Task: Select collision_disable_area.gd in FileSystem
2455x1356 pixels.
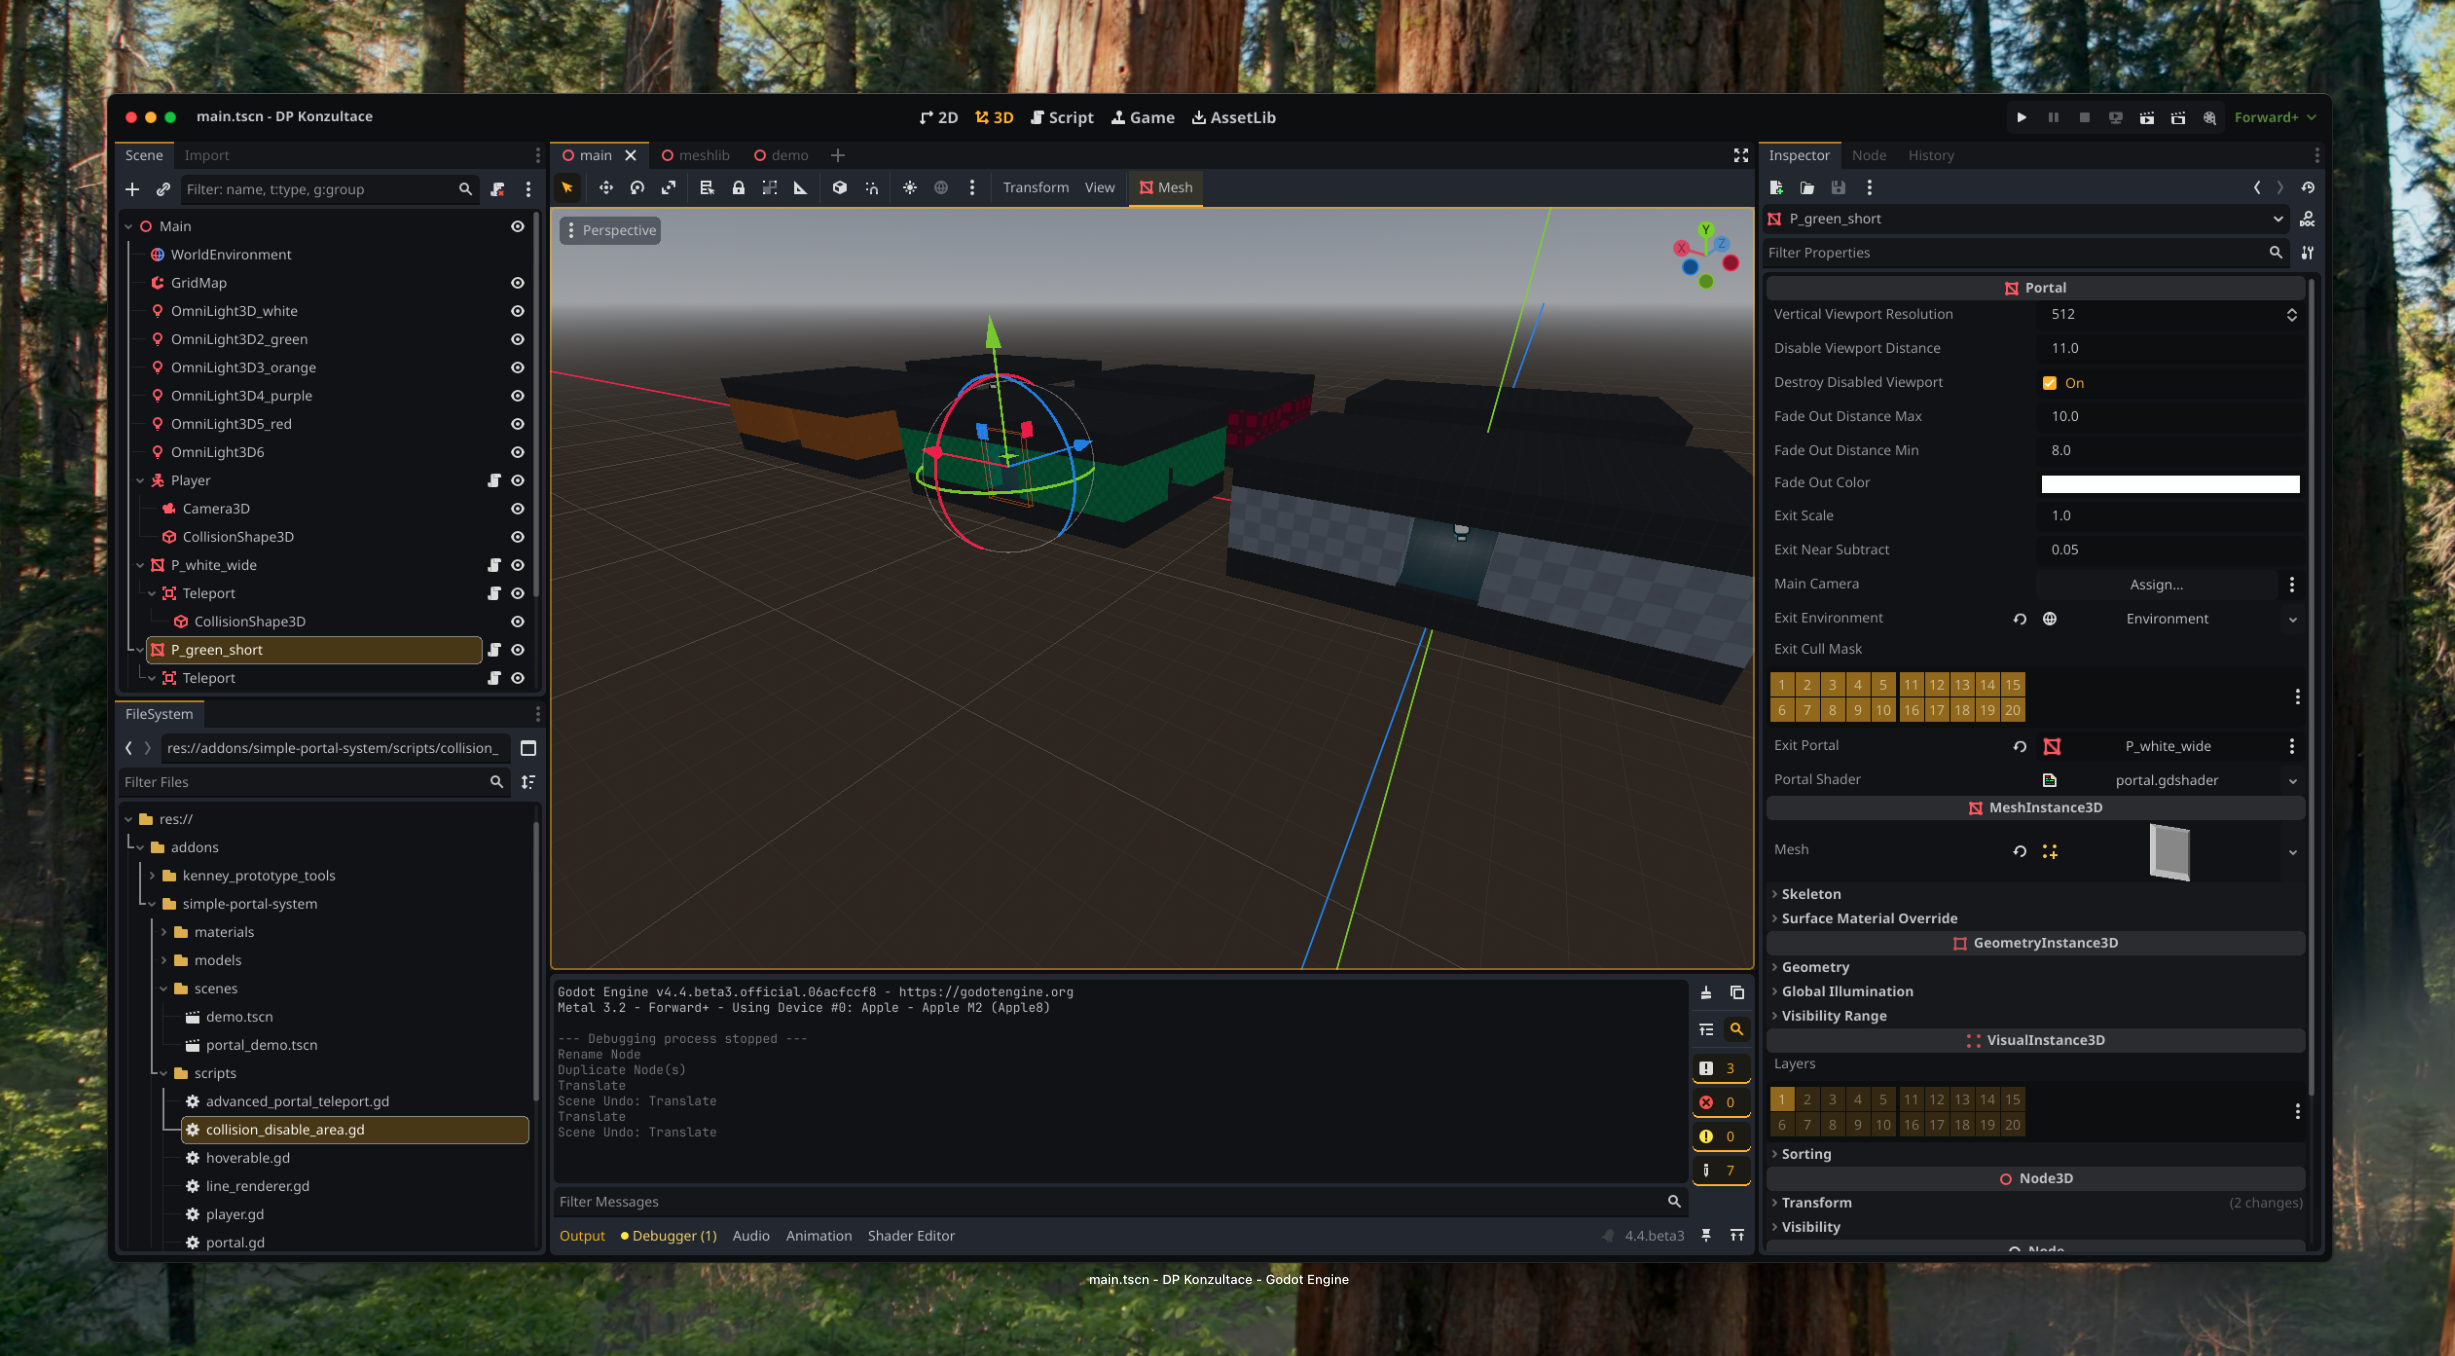Action: coord(287,1129)
